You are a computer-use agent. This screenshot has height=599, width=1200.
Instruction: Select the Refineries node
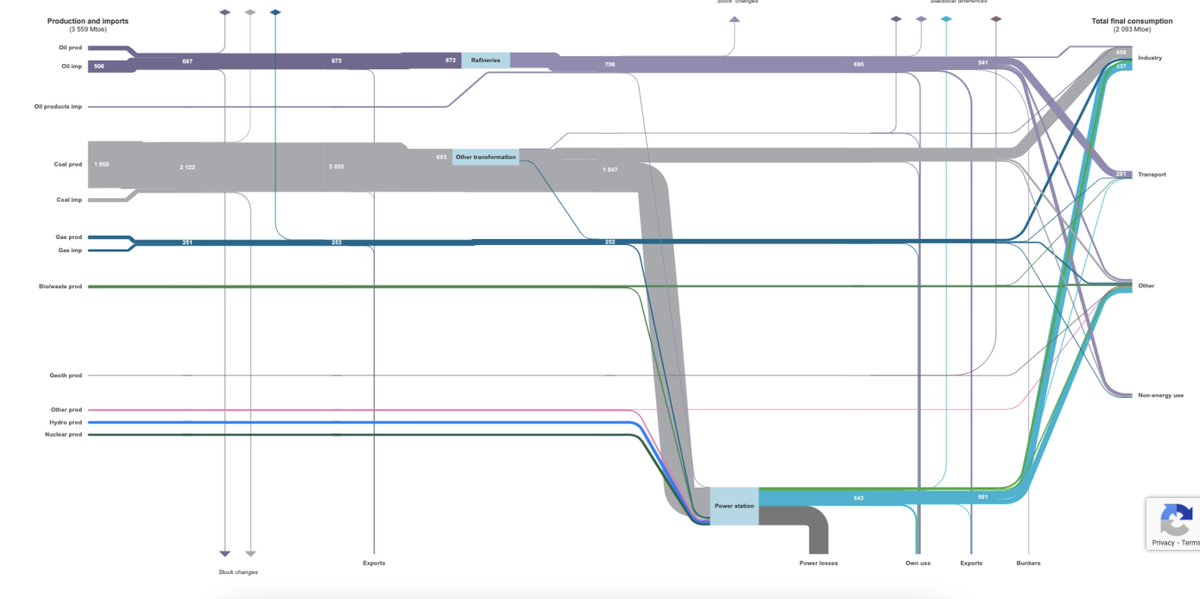tap(485, 61)
